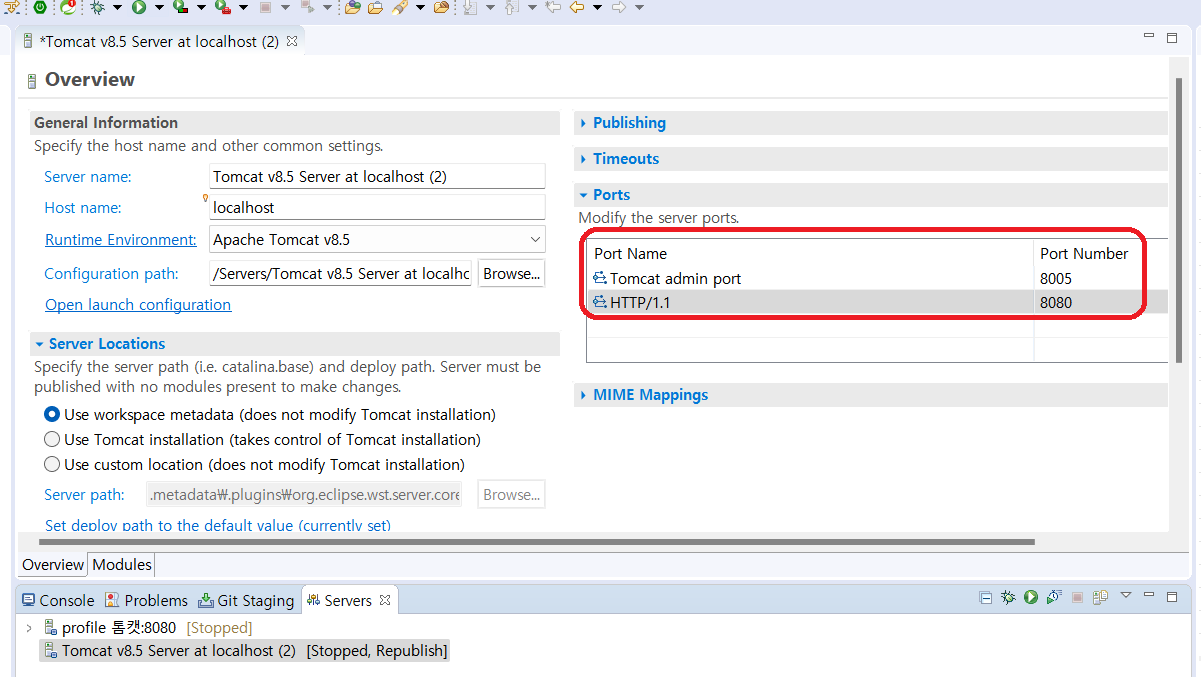
Task: Expand the MIME Mappings section
Action: (x=583, y=395)
